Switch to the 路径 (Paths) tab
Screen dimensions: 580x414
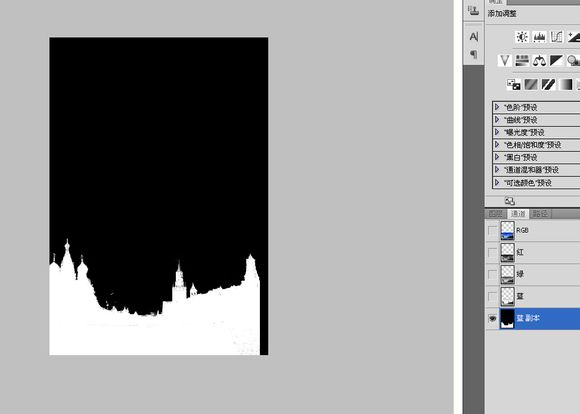click(x=540, y=213)
